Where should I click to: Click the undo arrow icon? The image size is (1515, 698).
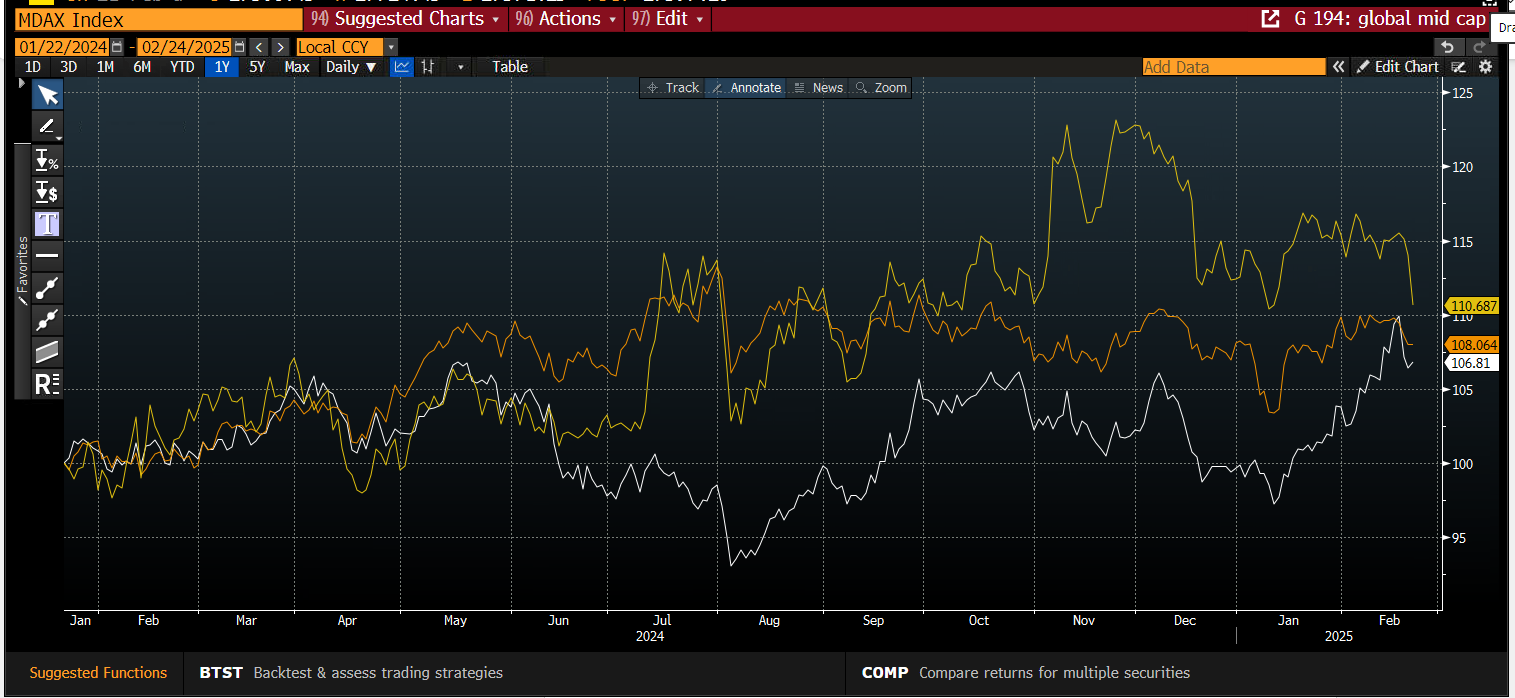pos(1448,47)
